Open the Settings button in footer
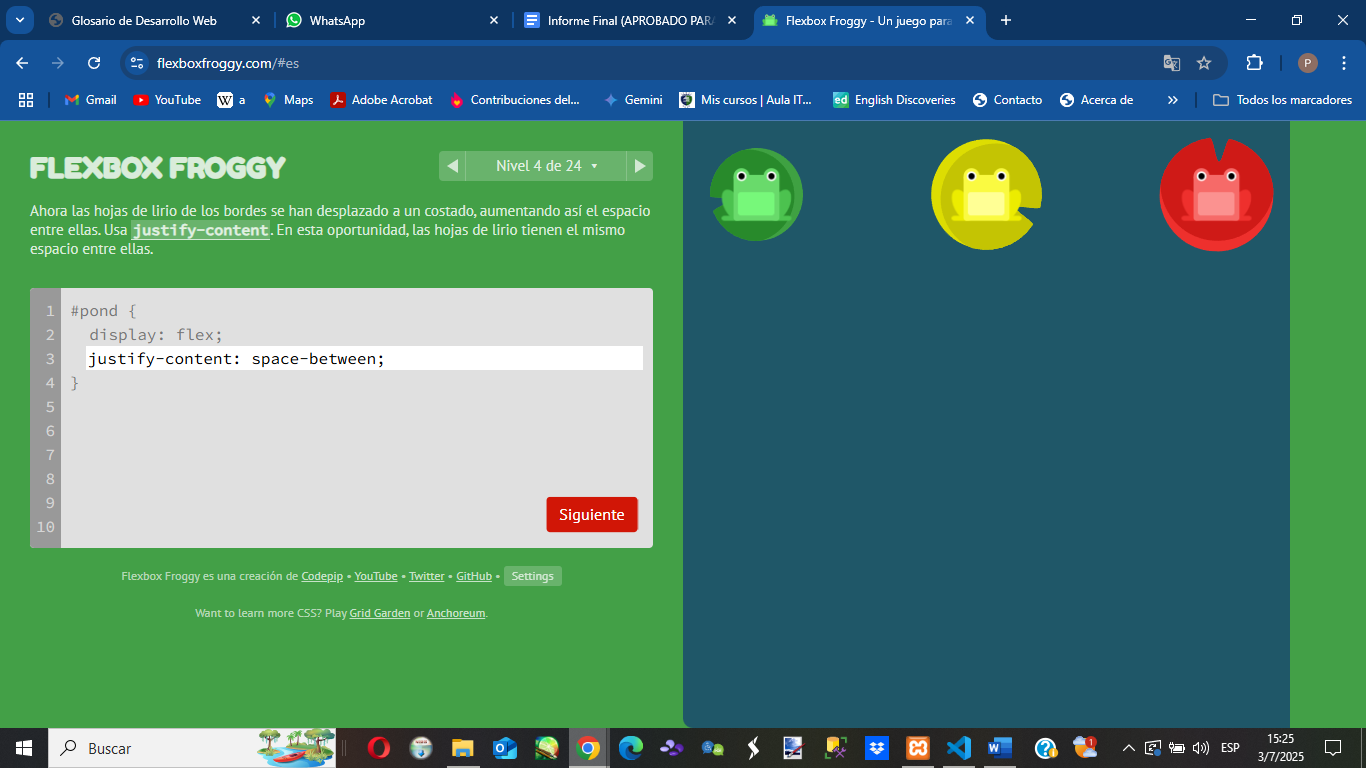This screenshot has height=768, width=1366. 533,576
